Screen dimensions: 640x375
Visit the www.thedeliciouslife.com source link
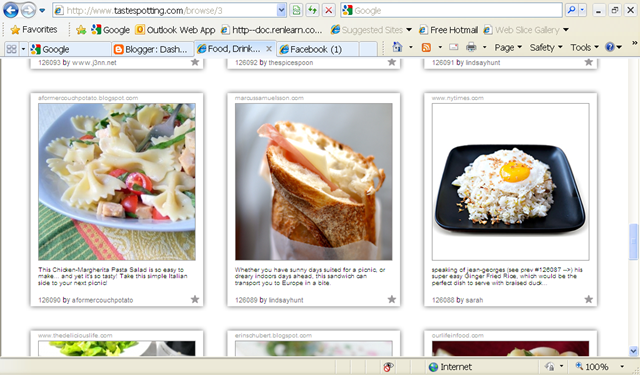coord(75,335)
